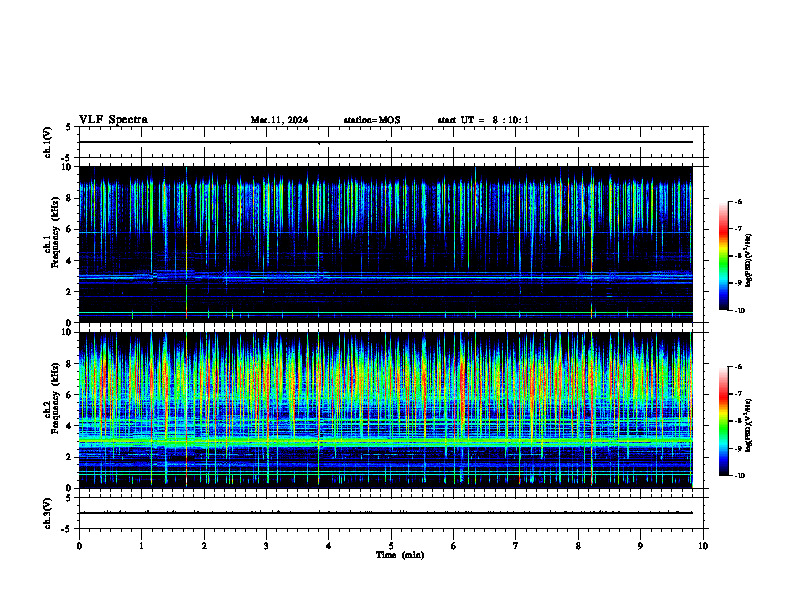Viewport: 792px width, 612px height.
Task: Click the ch.1 colorbar PSD unit label
Action: (x=749, y=260)
